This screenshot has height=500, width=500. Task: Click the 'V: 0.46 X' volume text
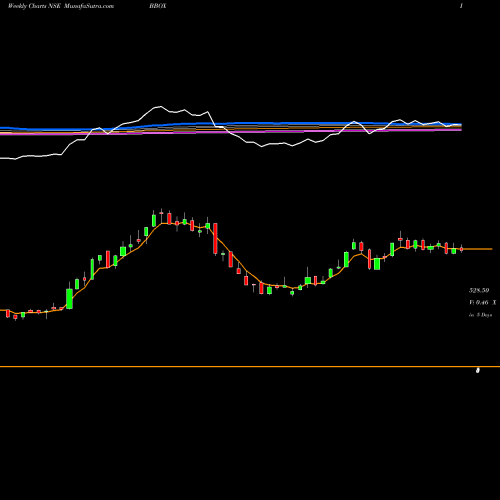point(482,303)
